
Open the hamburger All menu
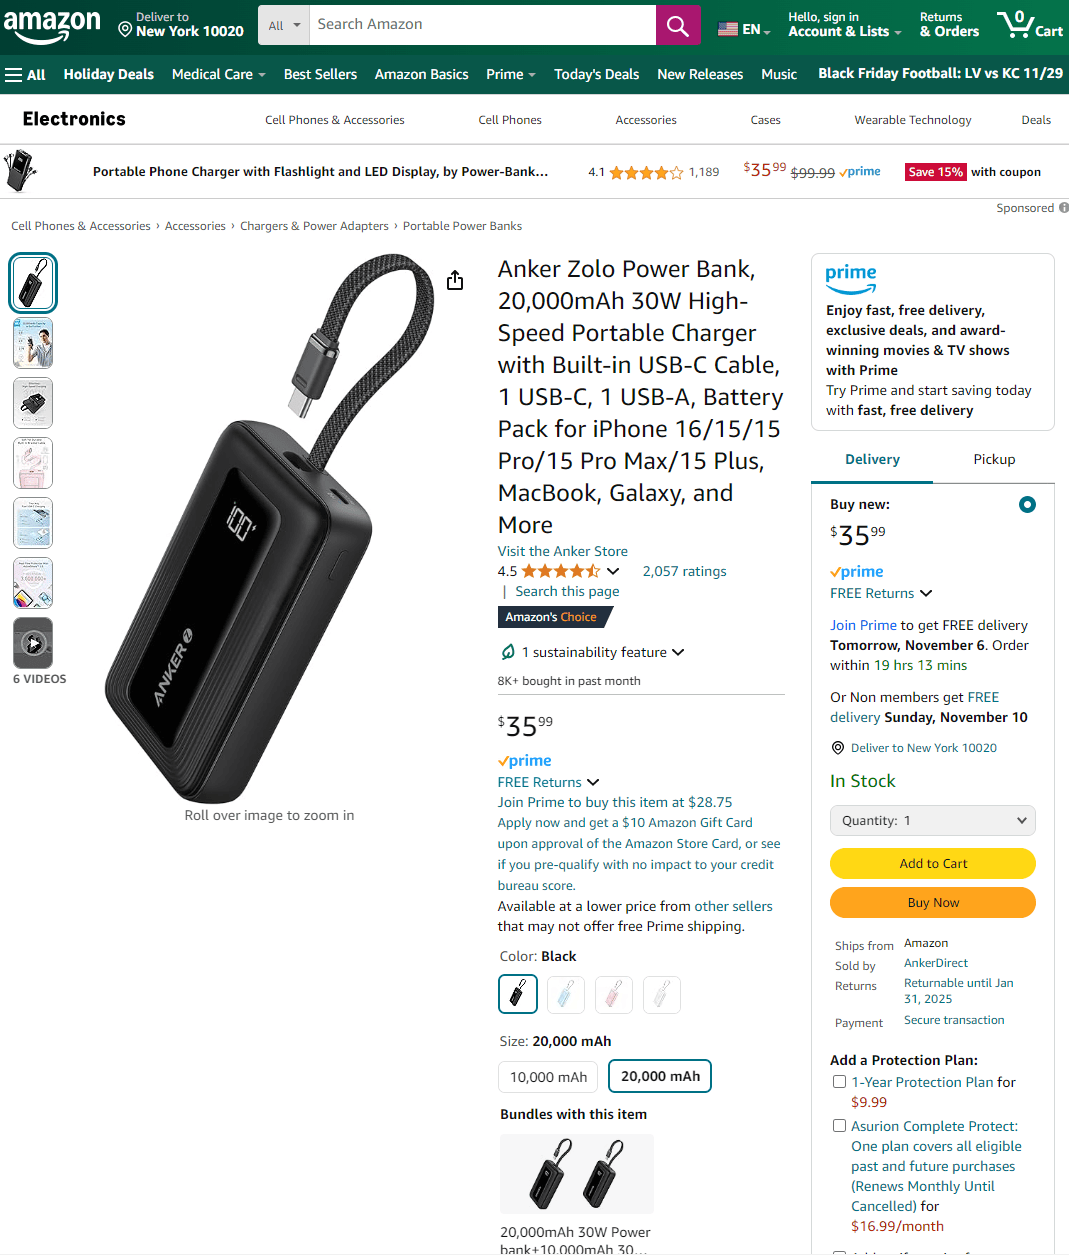pos(25,75)
